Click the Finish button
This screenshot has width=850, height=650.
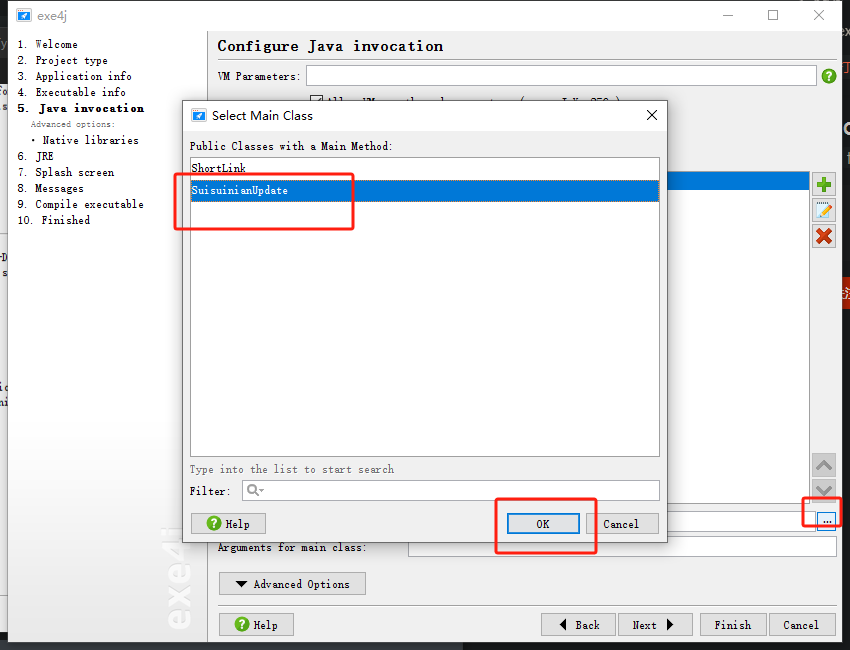coord(732,625)
